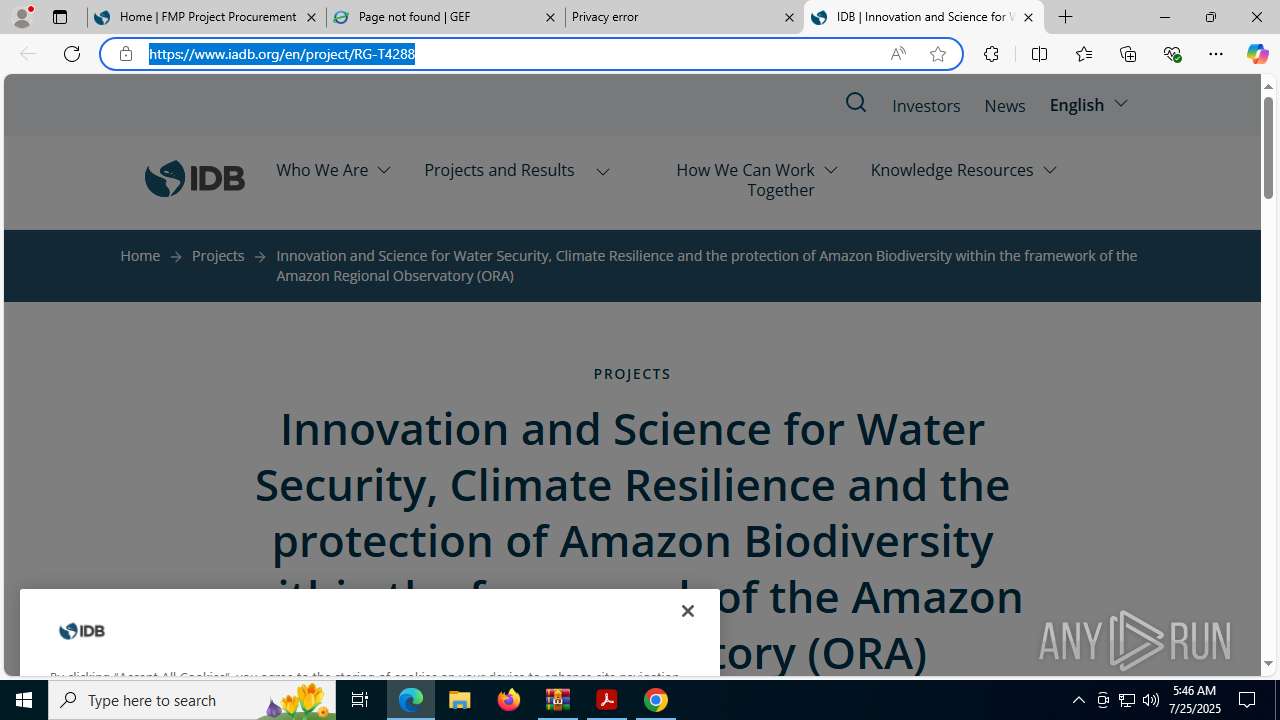Screen dimensions: 1280x720
Task: Click the ORA project breadcrumb title
Action: point(706,266)
